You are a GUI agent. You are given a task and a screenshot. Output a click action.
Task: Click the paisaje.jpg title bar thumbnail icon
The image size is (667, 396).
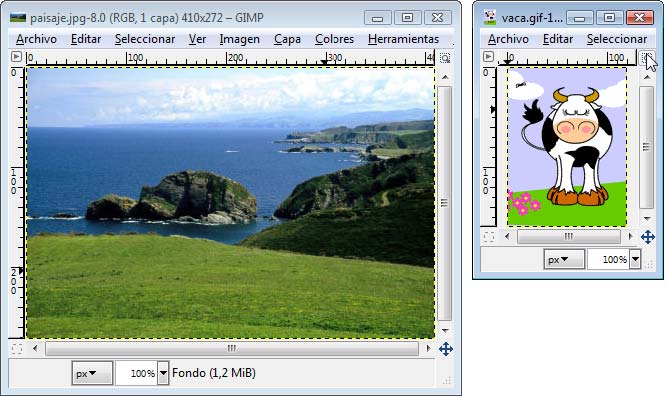point(18,17)
